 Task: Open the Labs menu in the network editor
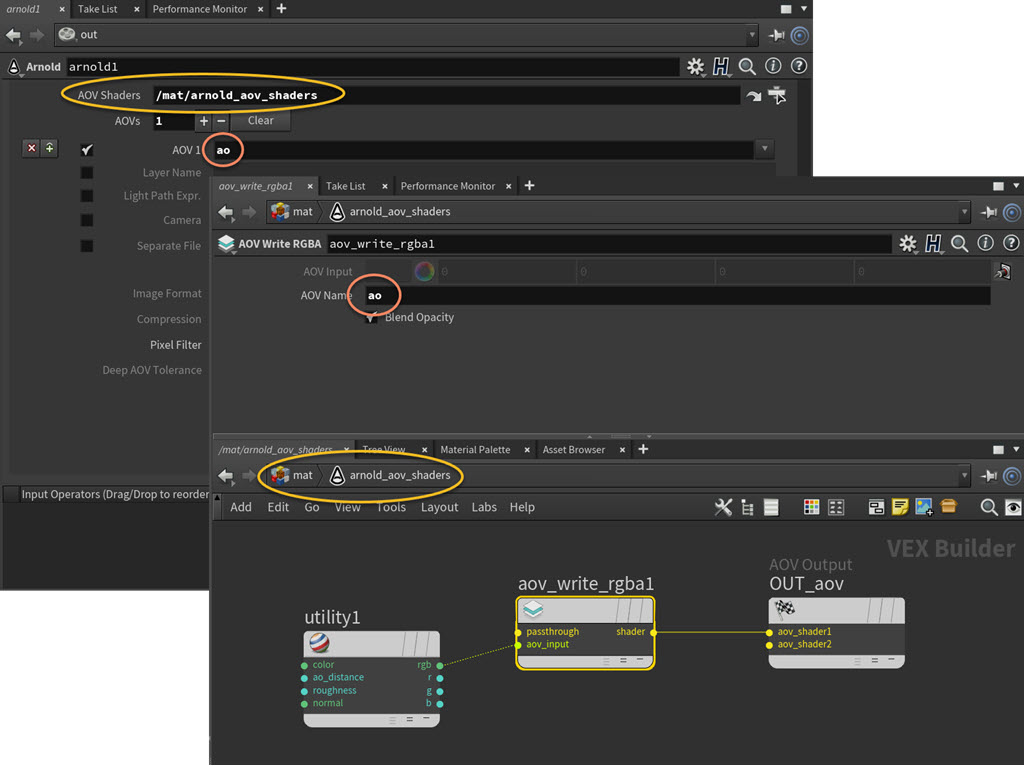coord(484,507)
